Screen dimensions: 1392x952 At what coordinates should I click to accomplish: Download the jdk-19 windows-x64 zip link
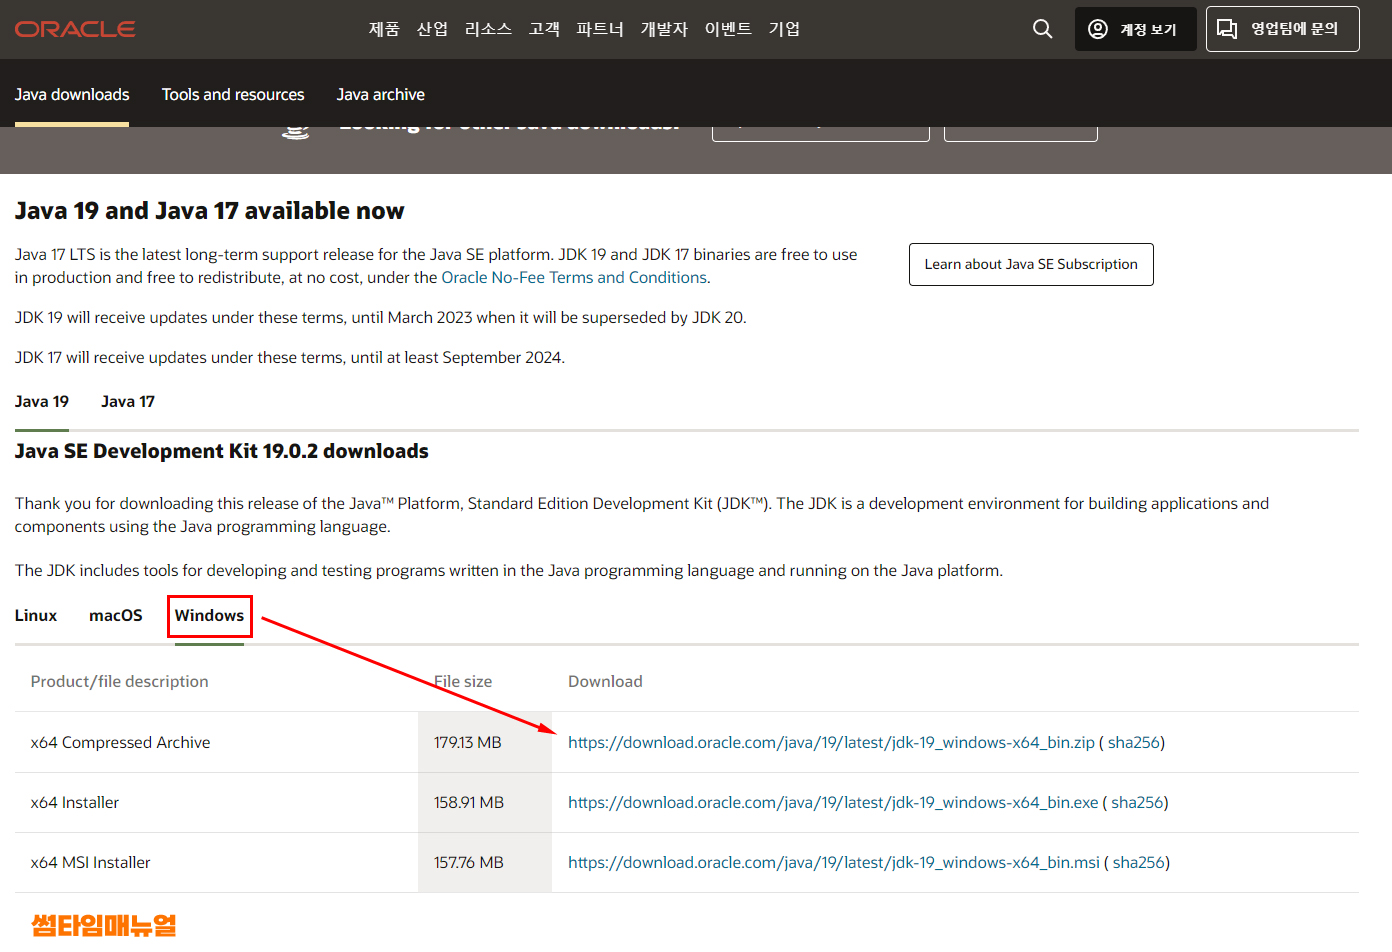(x=831, y=742)
